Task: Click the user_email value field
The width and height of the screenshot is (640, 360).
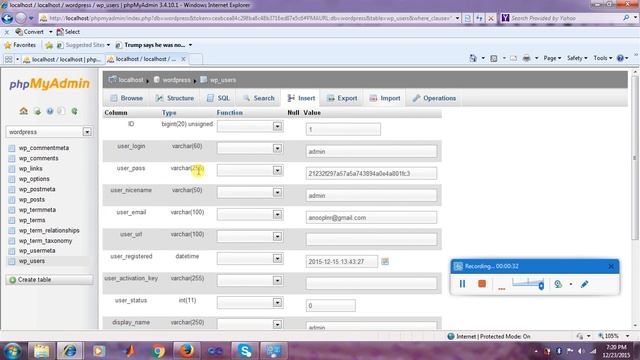Action: point(371,218)
